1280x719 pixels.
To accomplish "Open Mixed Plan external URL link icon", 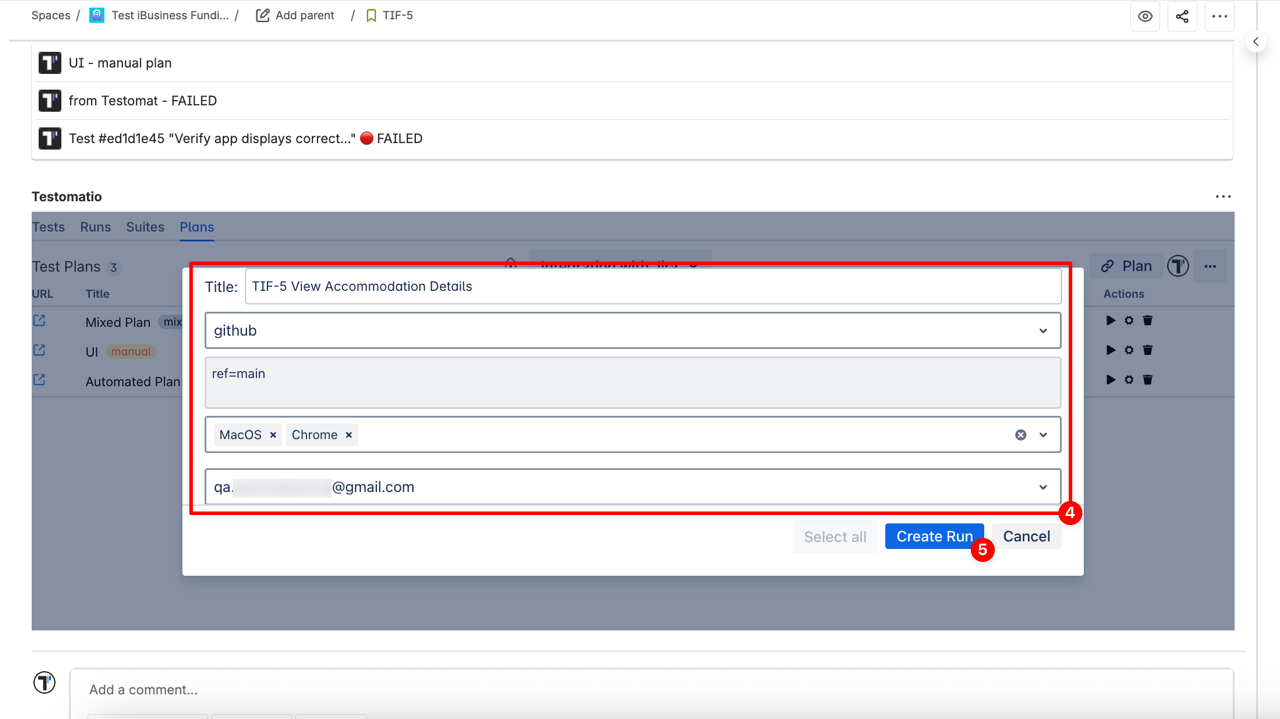I will (x=40, y=321).
